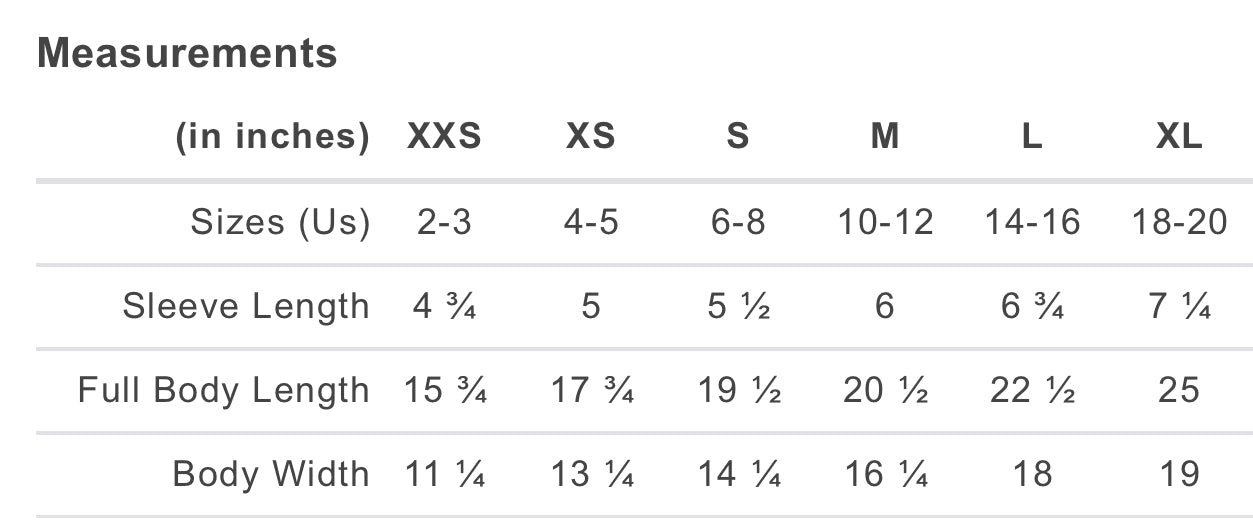Click the (in inches) header cell
This screenshot has height=523, width=1253.
[x=272, y=136]
